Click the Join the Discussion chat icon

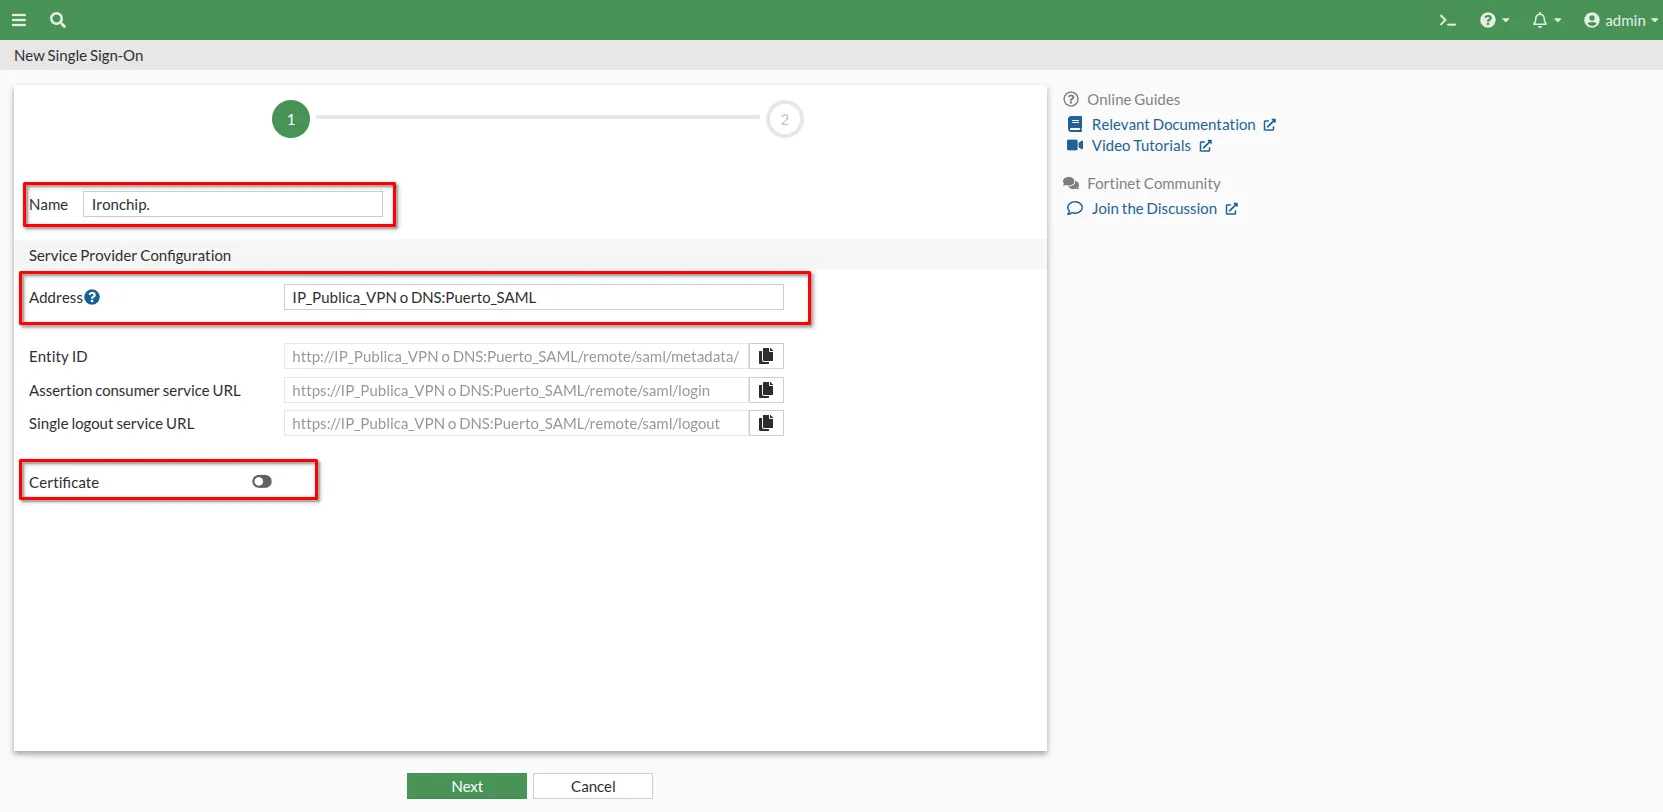pyautogui.click(x=1075, y=209)
